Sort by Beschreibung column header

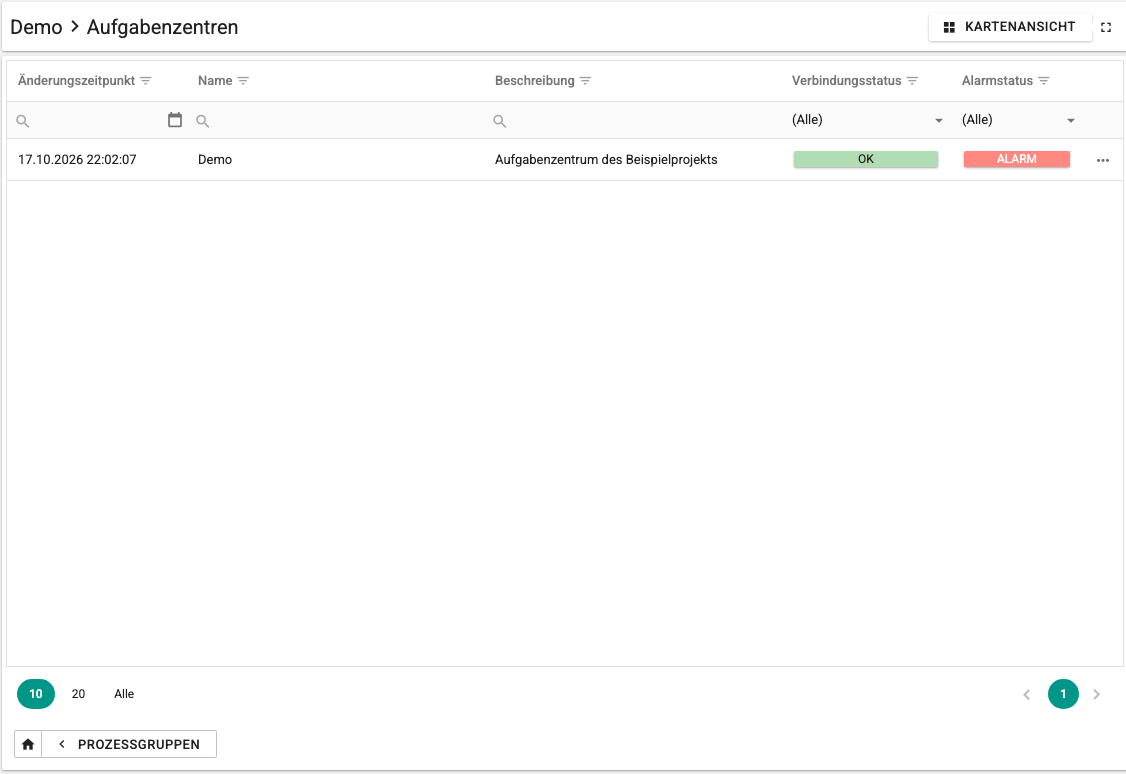coord(535,81)
